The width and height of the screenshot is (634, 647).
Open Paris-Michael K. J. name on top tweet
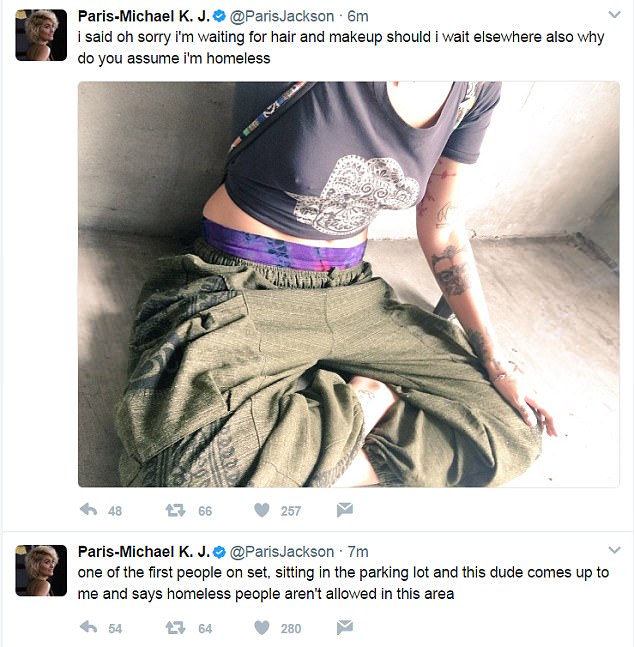tap(144, 16)
